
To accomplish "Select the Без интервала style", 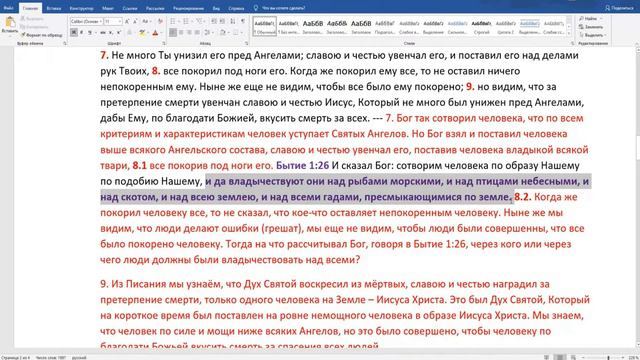I will (288, 26).
